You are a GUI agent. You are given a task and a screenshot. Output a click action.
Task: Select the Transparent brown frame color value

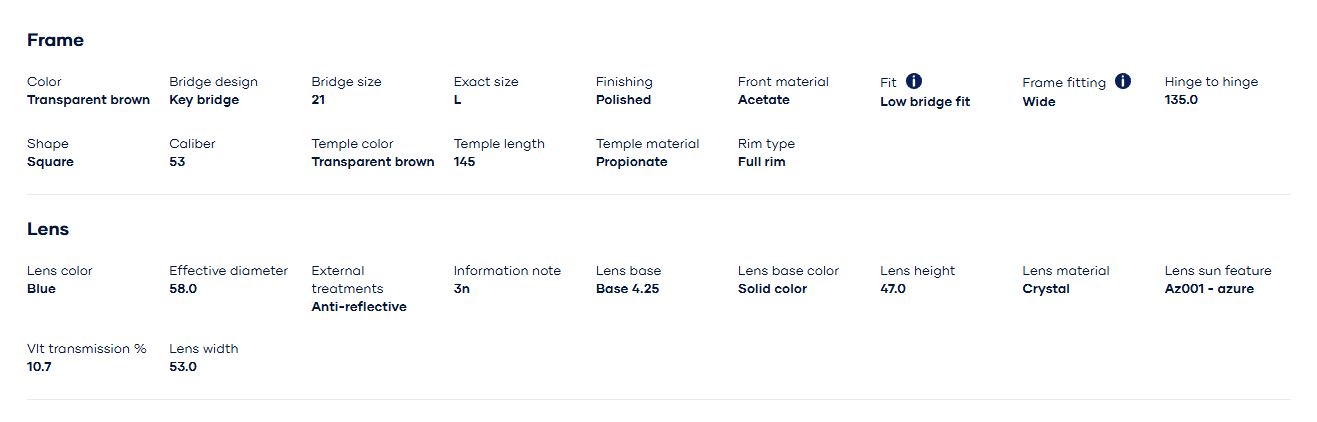coord(88,100)
